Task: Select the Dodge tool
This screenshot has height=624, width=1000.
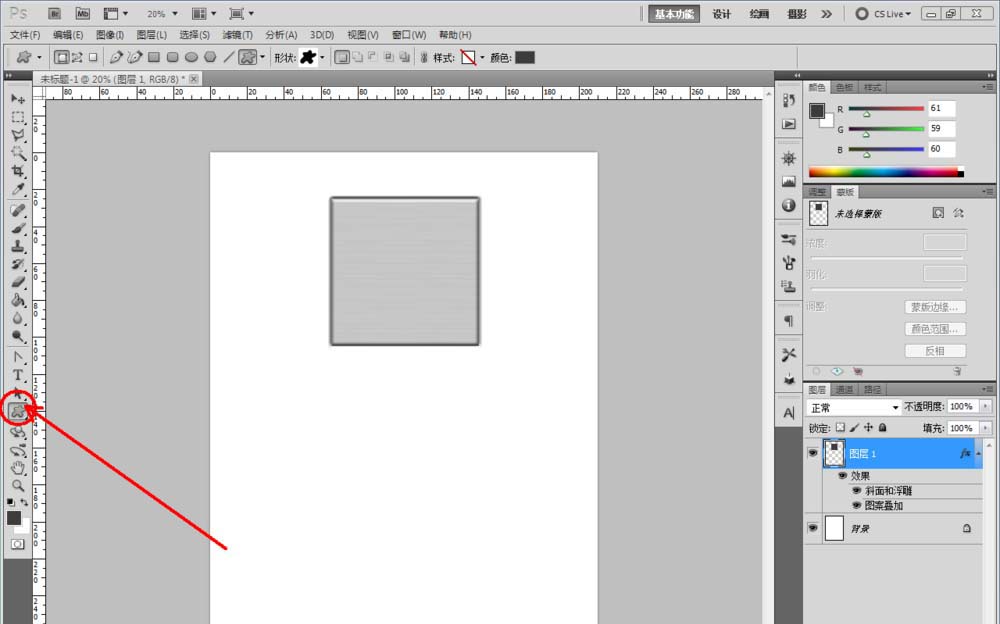Action: [x=18, y=336]
